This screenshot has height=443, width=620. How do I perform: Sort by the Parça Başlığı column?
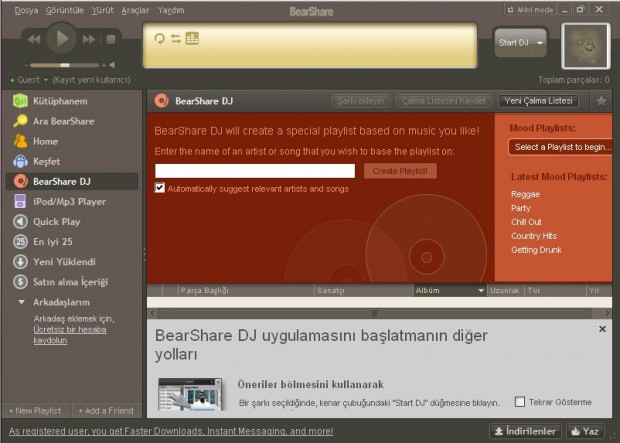[x=246, y=290]
